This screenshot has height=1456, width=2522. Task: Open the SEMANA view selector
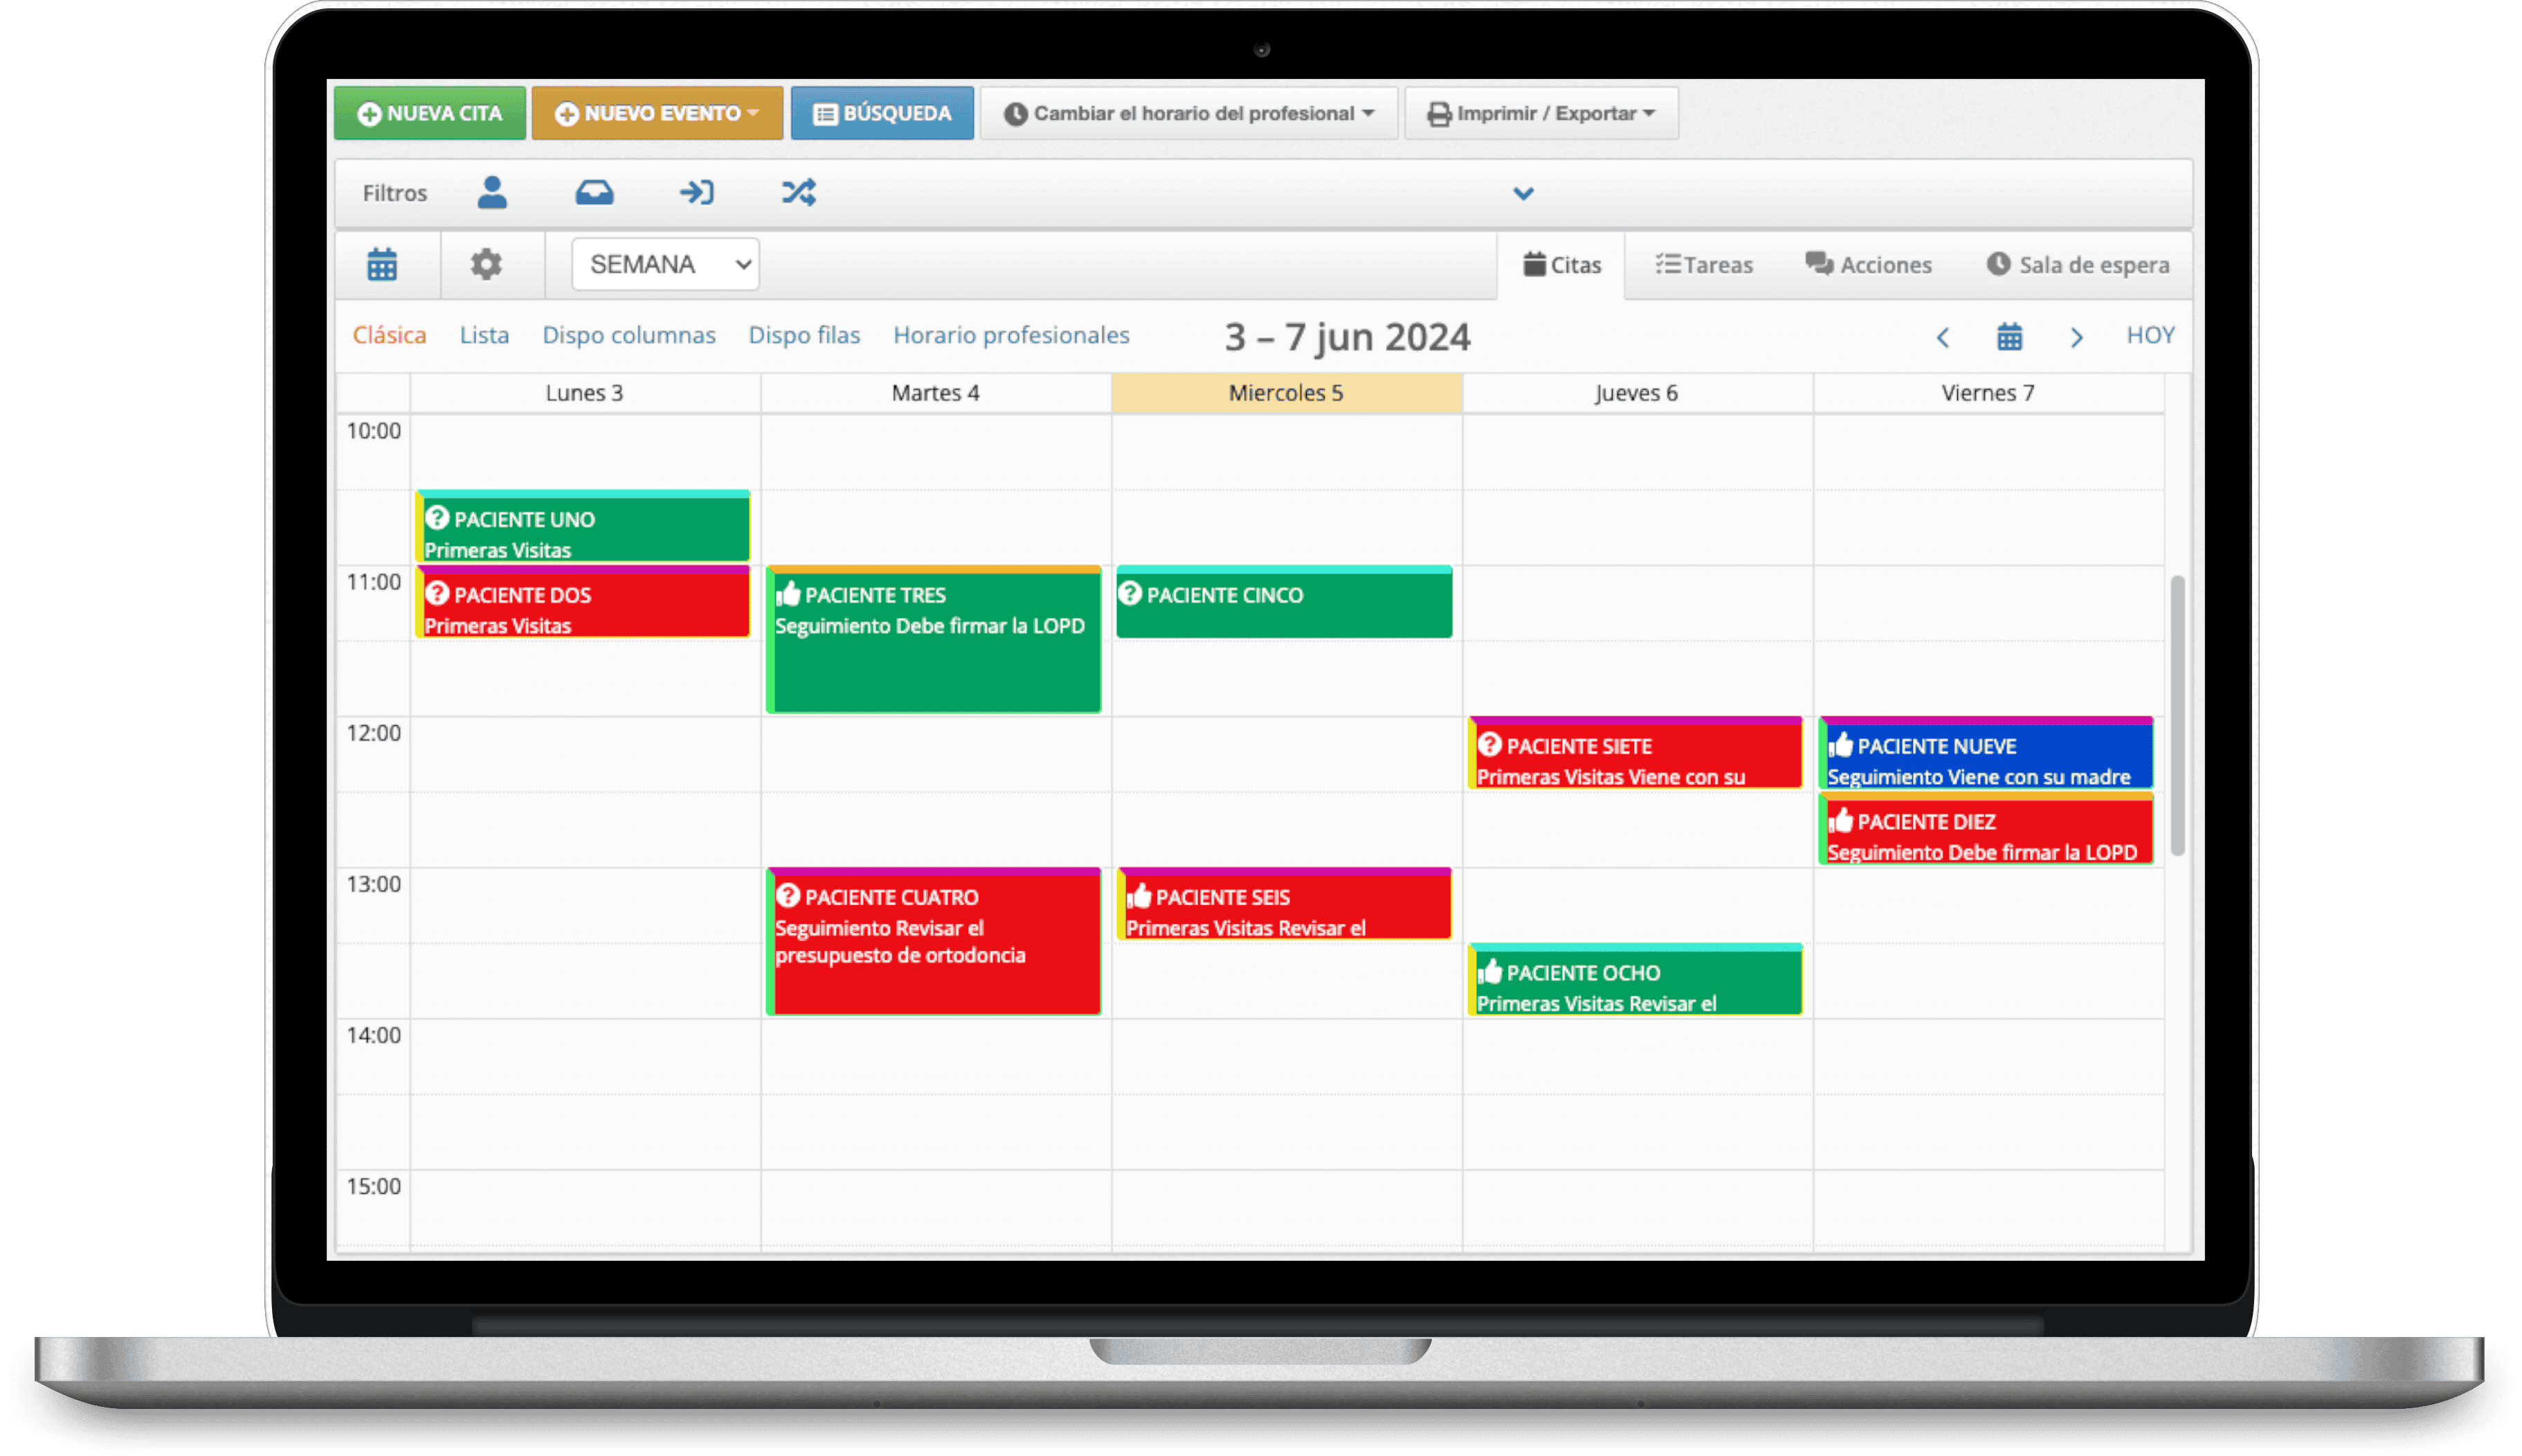click(x=665, y=264)
